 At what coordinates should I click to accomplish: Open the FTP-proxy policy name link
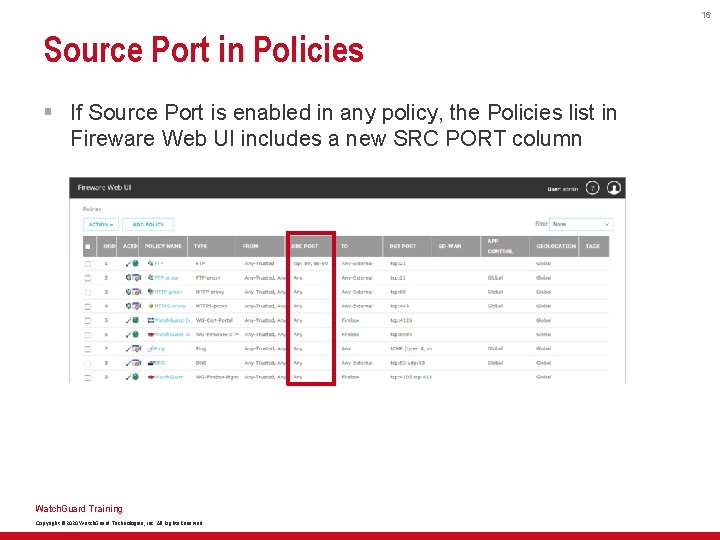pos(166,278)
